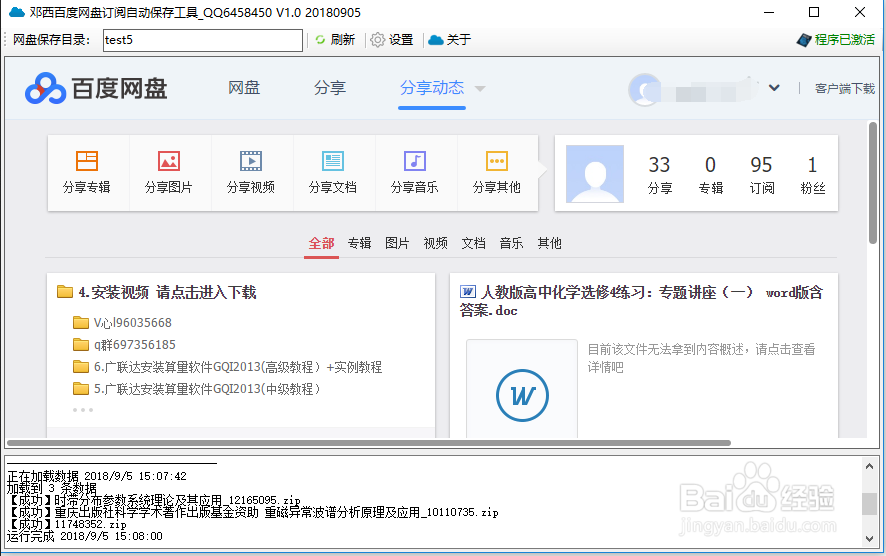The image size is (886, 556).
Task: Click the horizontal scrollbar thumb
Action: (x=368, y=443)
